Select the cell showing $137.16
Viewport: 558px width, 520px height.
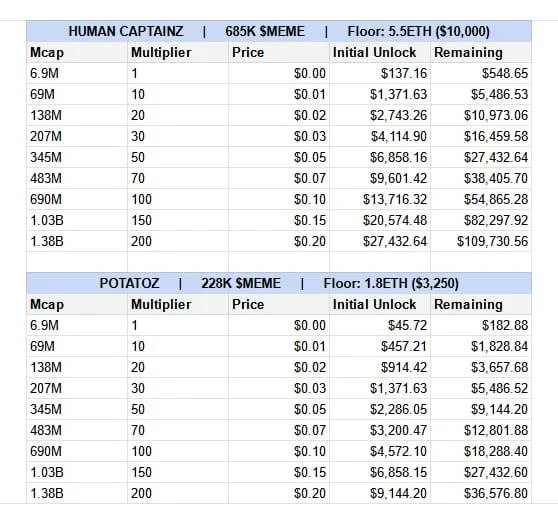pos(380,73)
